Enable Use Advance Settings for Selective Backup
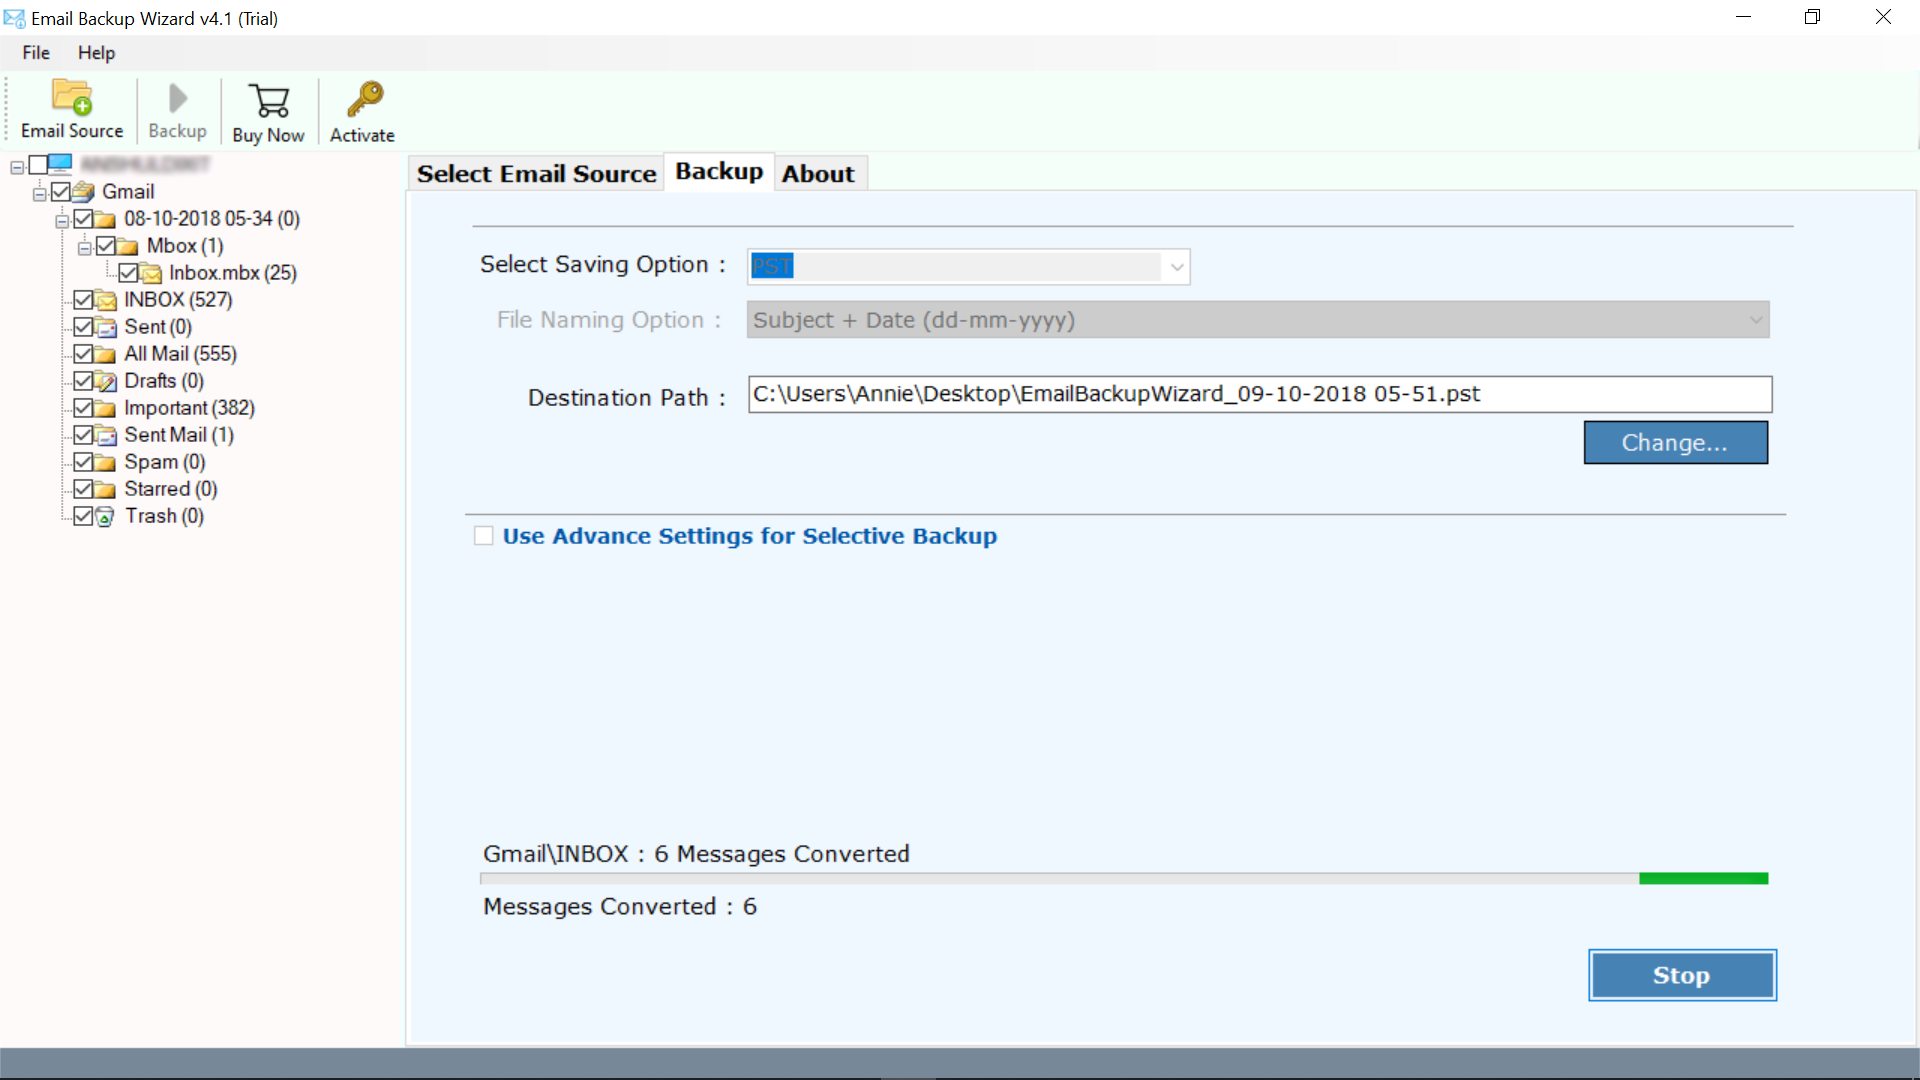The width and height of the screenshot is (1920, 1080). (483, 535)
